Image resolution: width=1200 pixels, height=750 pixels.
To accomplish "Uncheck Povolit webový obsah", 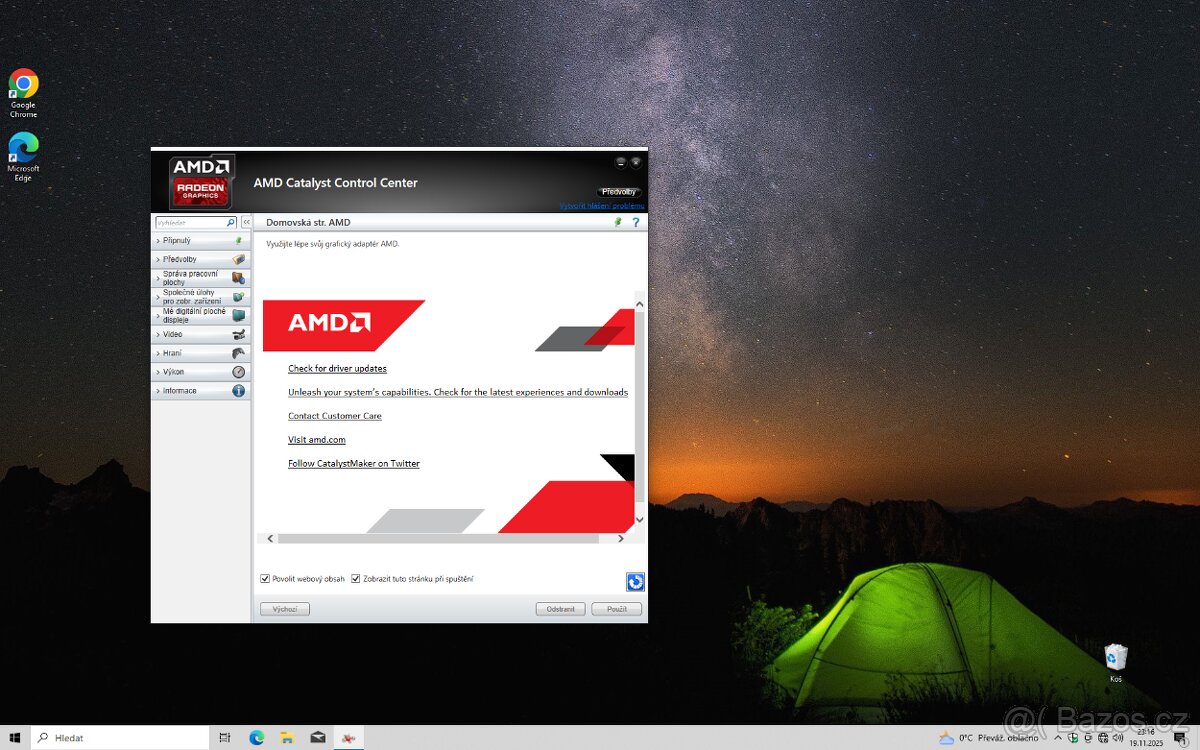I will click(265, 578).
